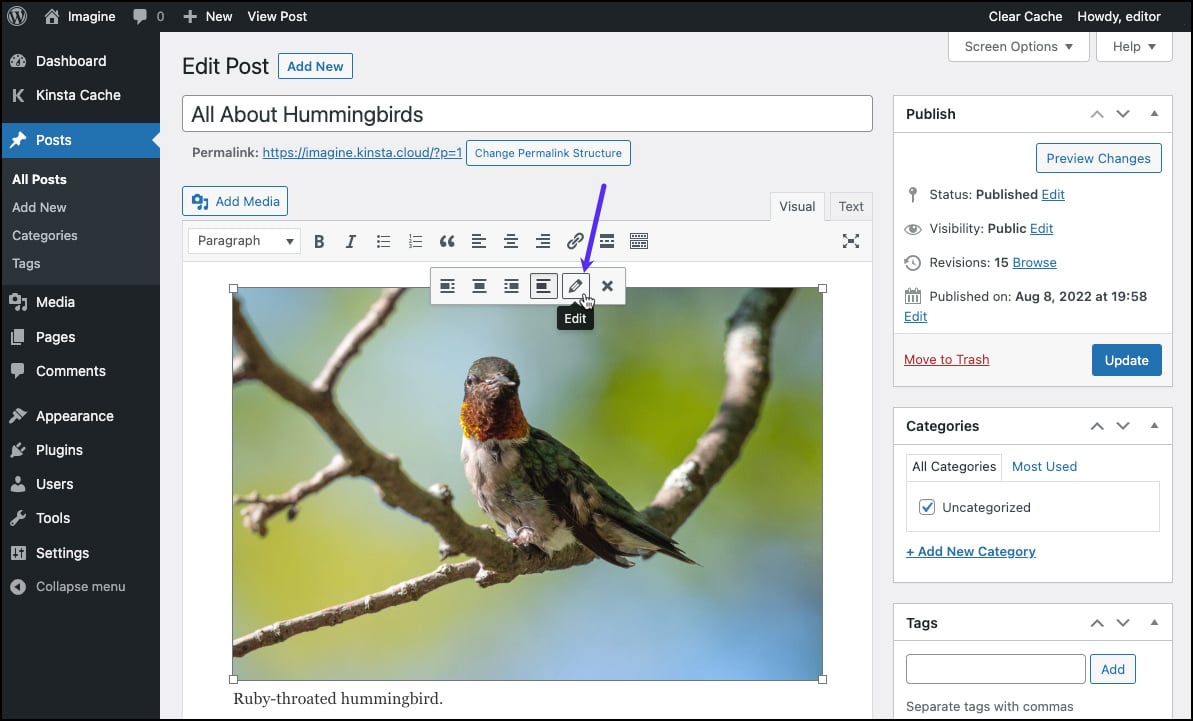Toggle bold formatting in the editor toolbar
Screen dimensions: 1193x721
point(319,241)
